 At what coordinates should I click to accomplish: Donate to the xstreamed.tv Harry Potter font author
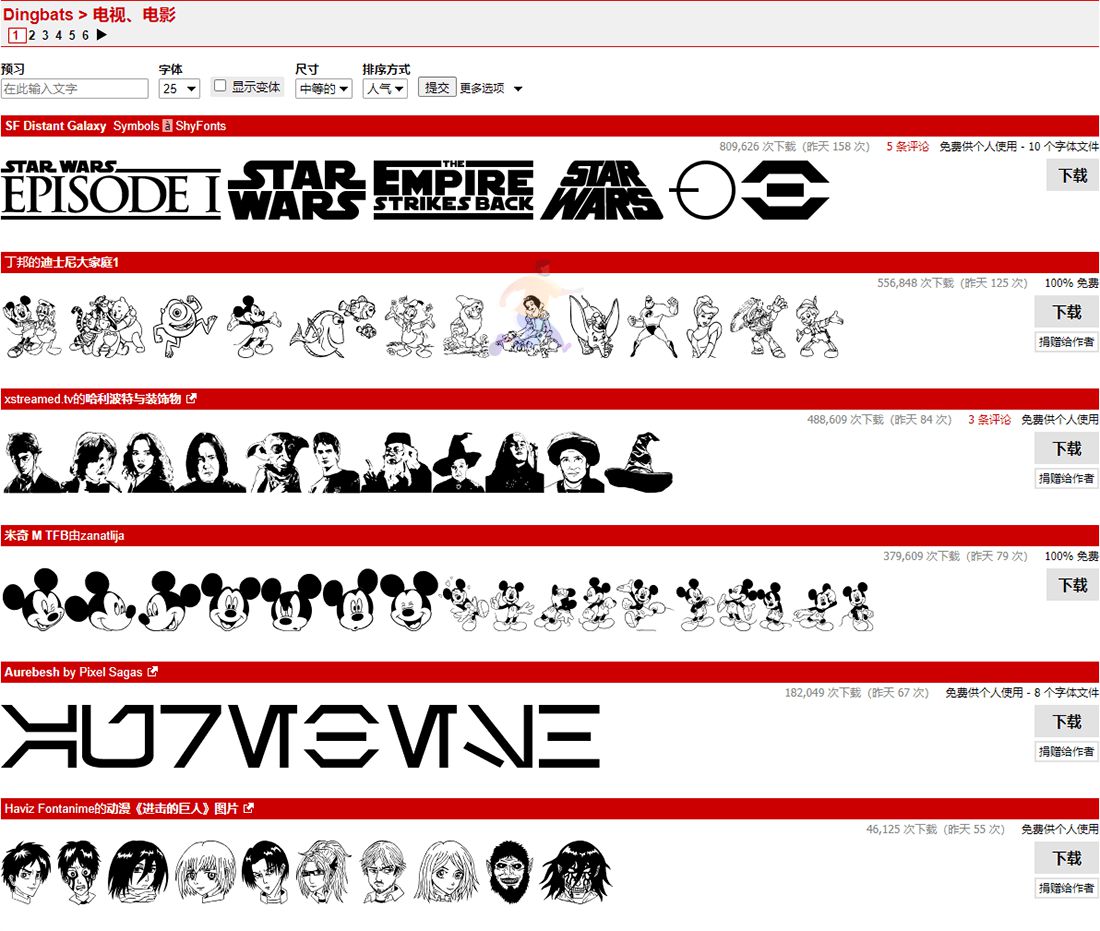point(1066,478)
